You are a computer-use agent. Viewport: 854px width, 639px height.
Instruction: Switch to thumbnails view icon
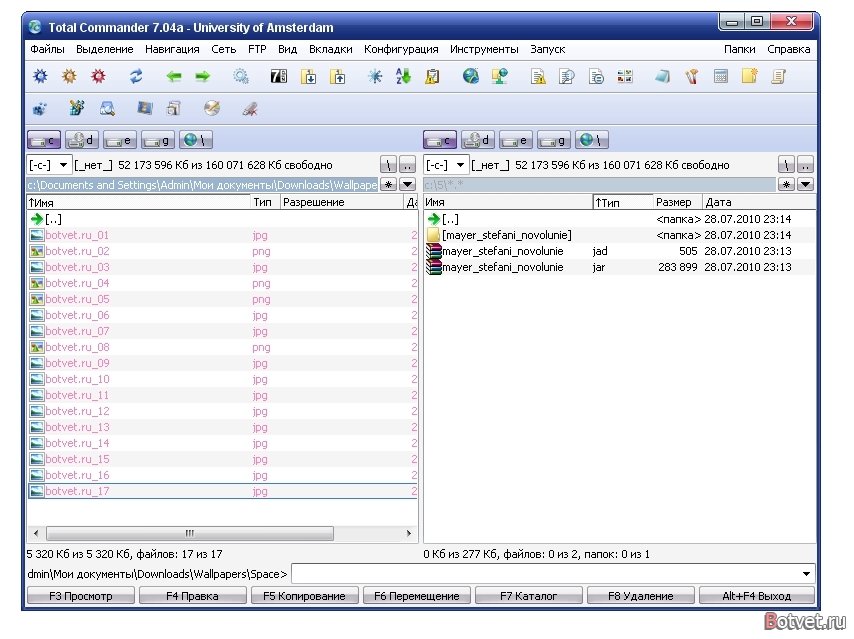point(625,76)
